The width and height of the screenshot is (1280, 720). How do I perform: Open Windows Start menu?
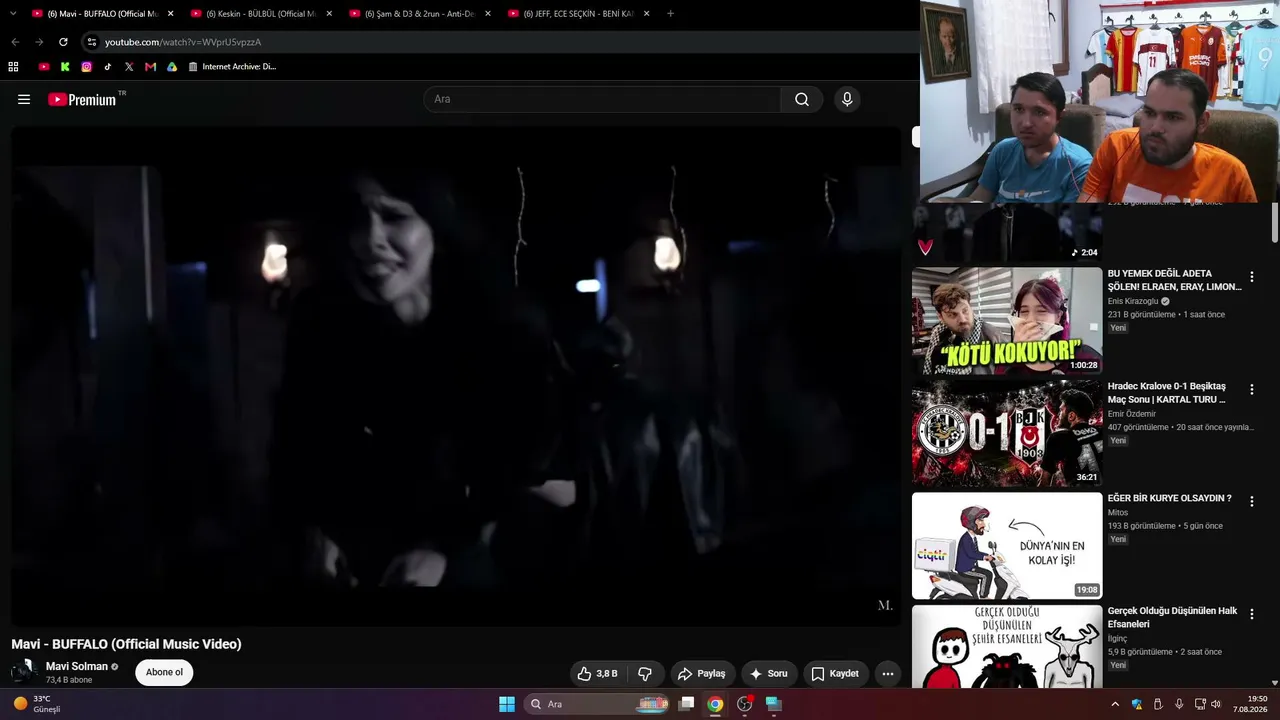[x=507, y=704]
